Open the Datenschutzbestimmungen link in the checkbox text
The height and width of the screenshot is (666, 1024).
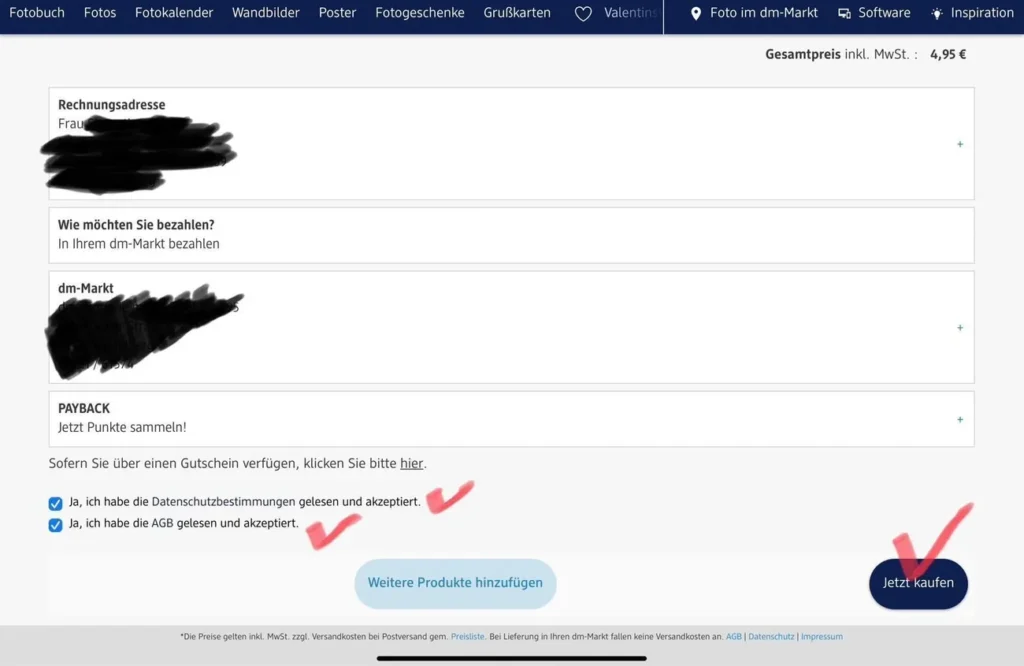[223, 502]
